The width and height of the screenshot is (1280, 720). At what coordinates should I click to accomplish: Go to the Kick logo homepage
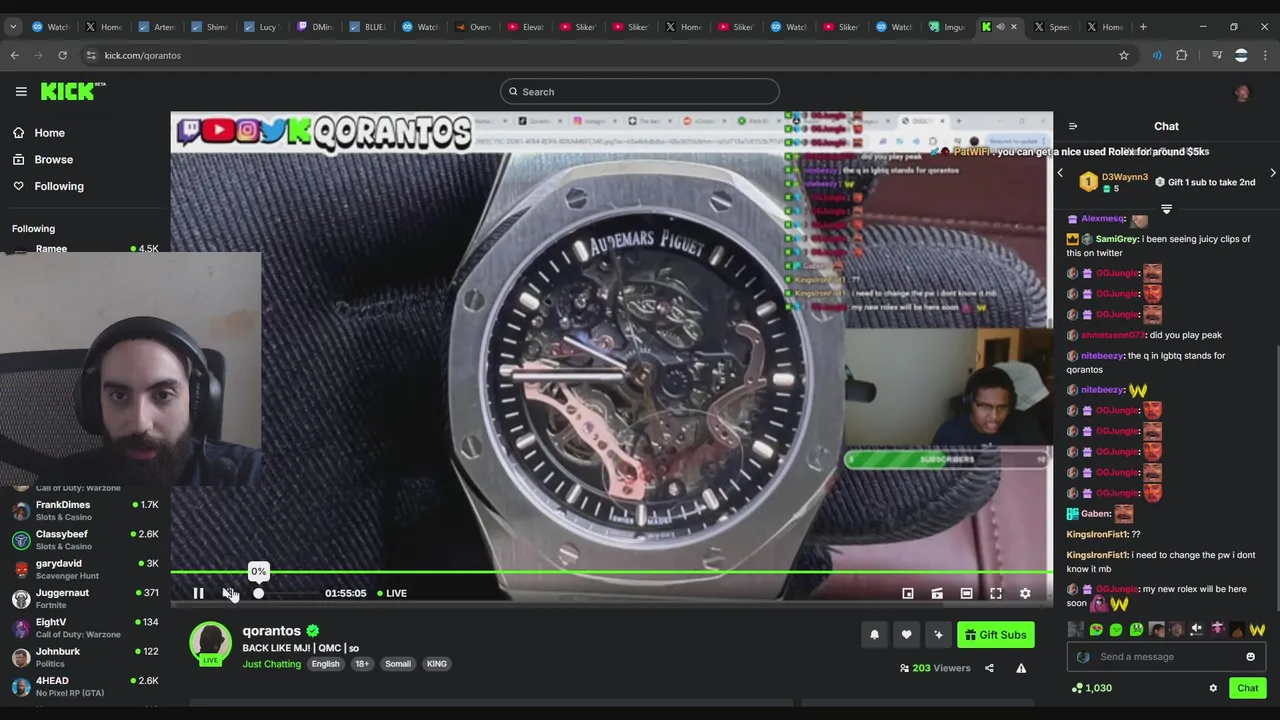pos(72,91)
